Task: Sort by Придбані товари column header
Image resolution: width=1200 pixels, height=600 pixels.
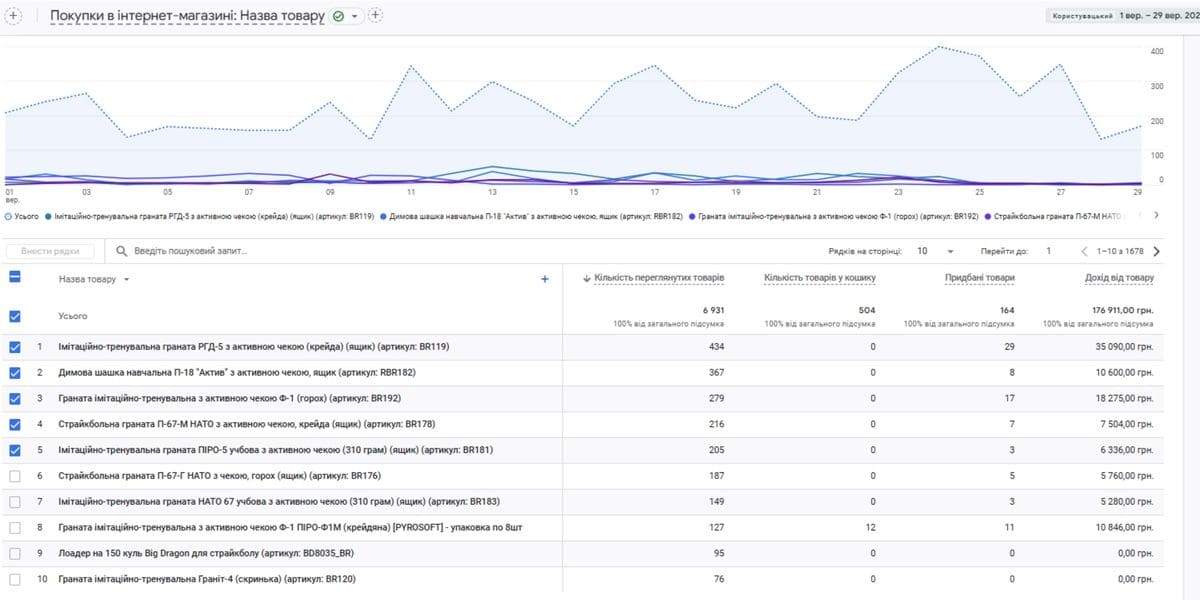Action: pyautogui.click(x=979, y=278)
